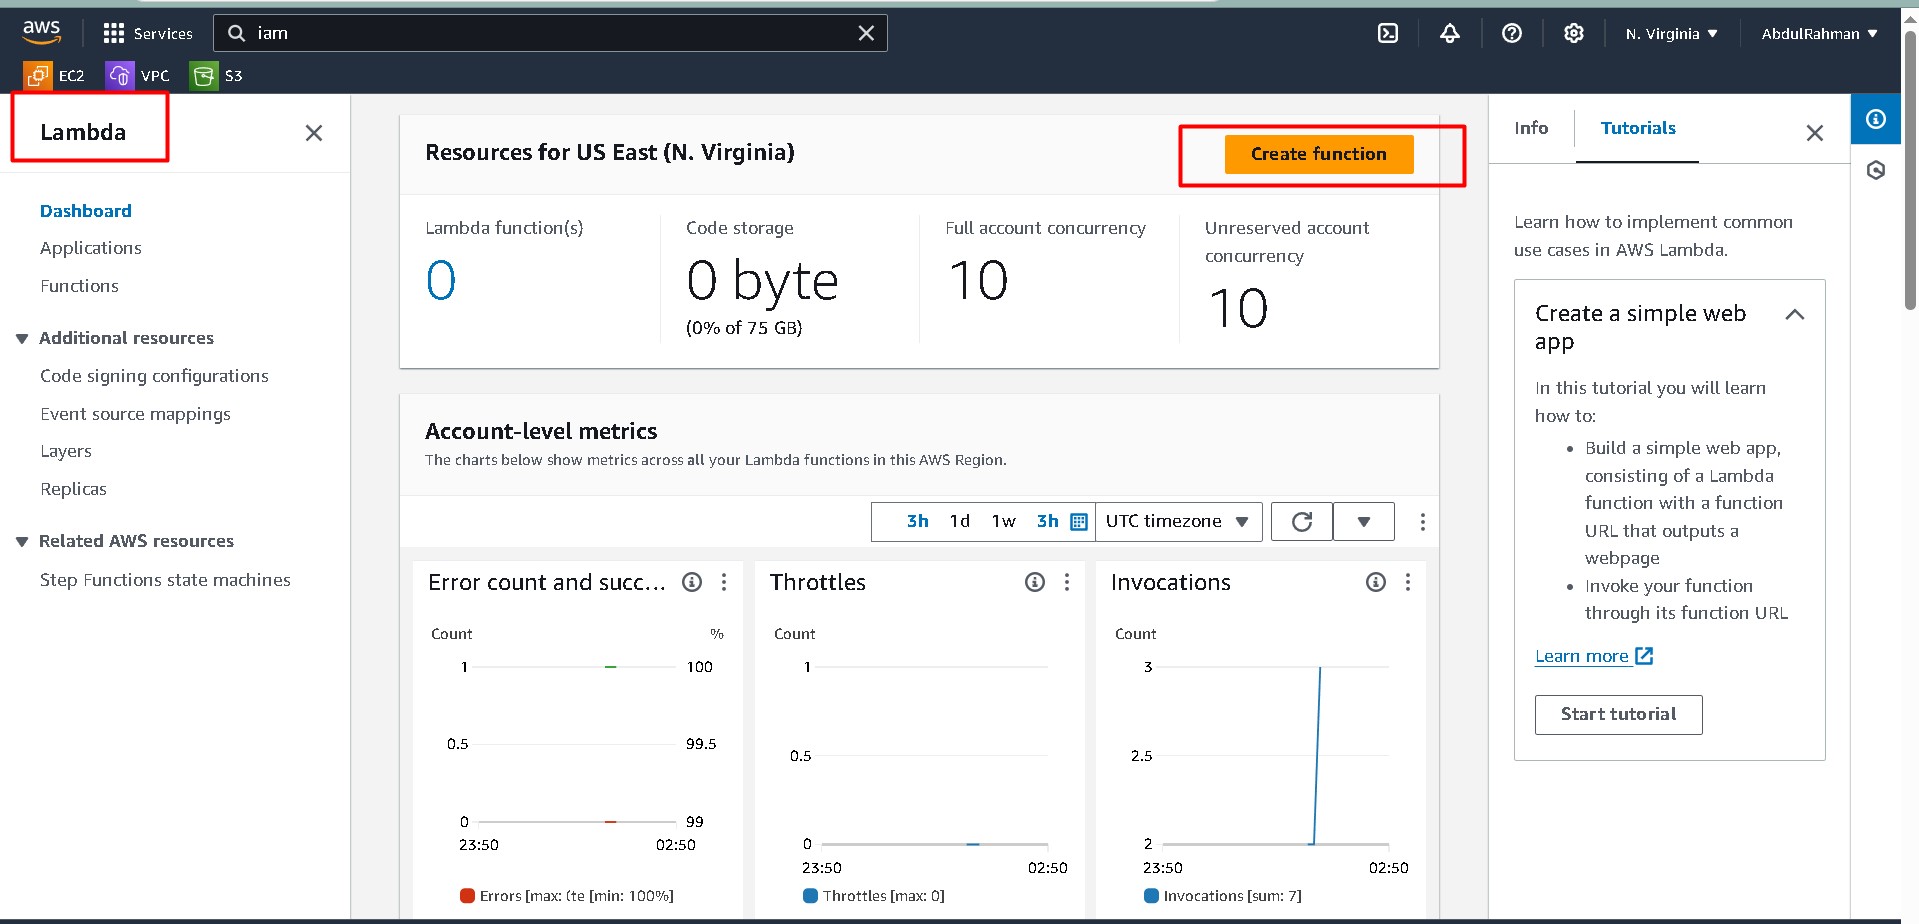Open Functions in the sidebar

click(79, 286)
